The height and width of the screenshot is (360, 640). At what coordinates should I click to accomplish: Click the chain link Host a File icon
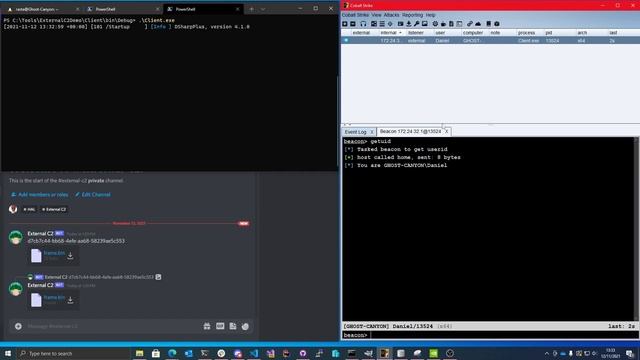(470, 24)
